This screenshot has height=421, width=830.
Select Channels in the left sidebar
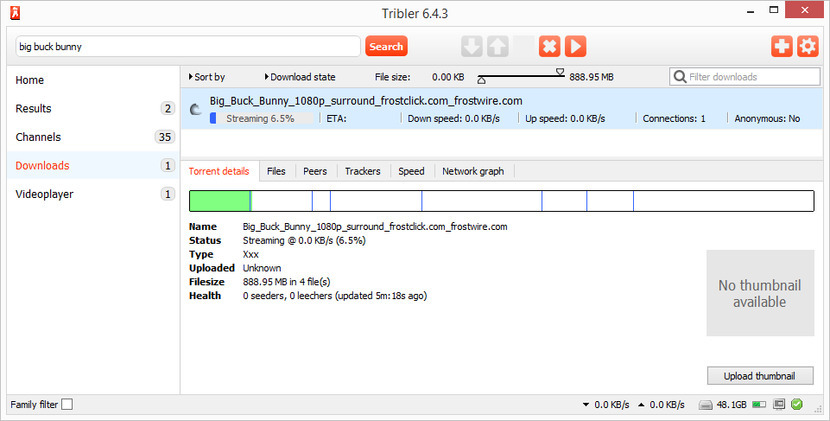(38, 137)
